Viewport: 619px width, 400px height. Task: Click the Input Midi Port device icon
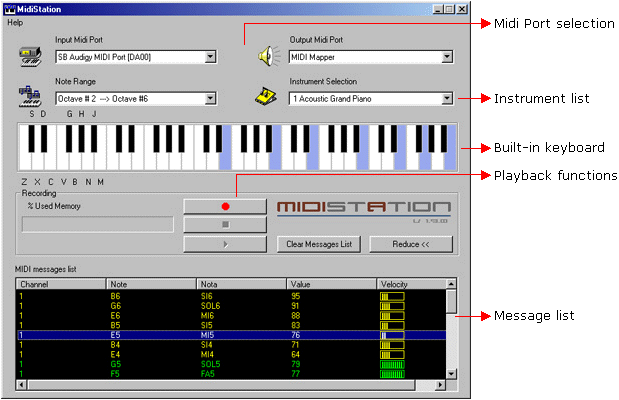pos(29,55)
